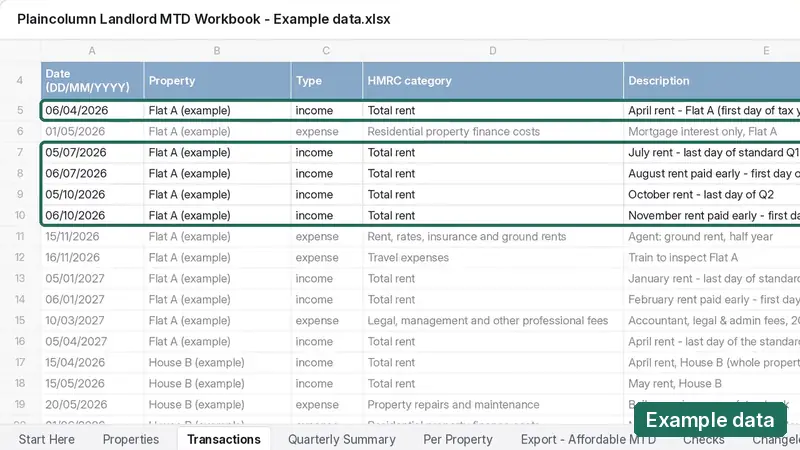Click 'Total rent' cell in row 14

pos(493,299)
